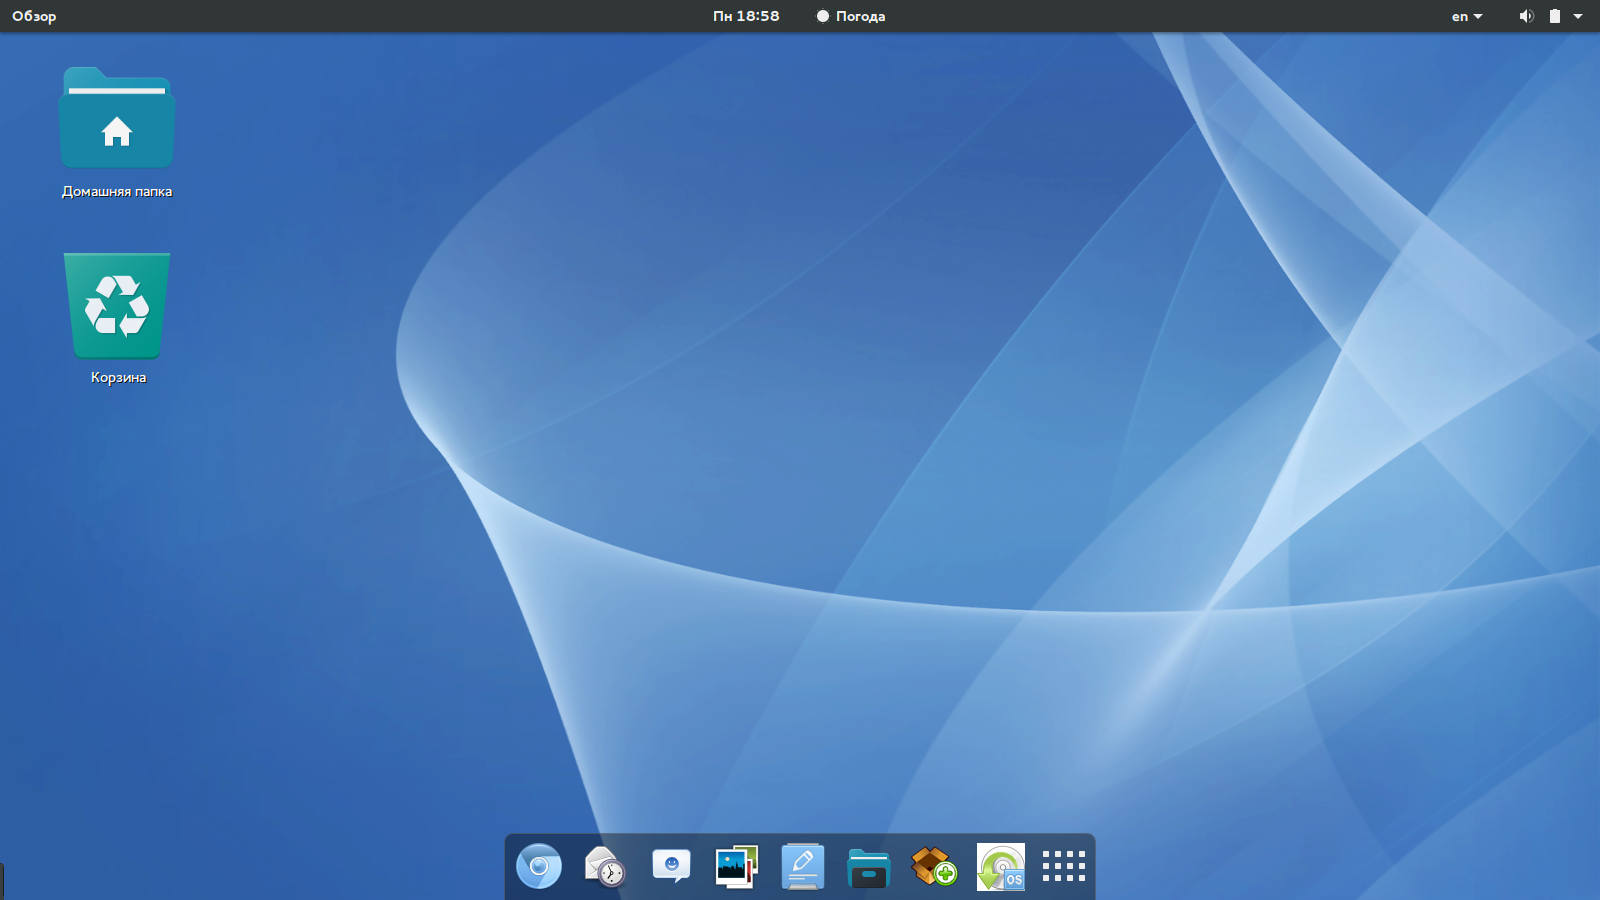Open the OS installer disc icon in dock

(x=1001, y=866)
